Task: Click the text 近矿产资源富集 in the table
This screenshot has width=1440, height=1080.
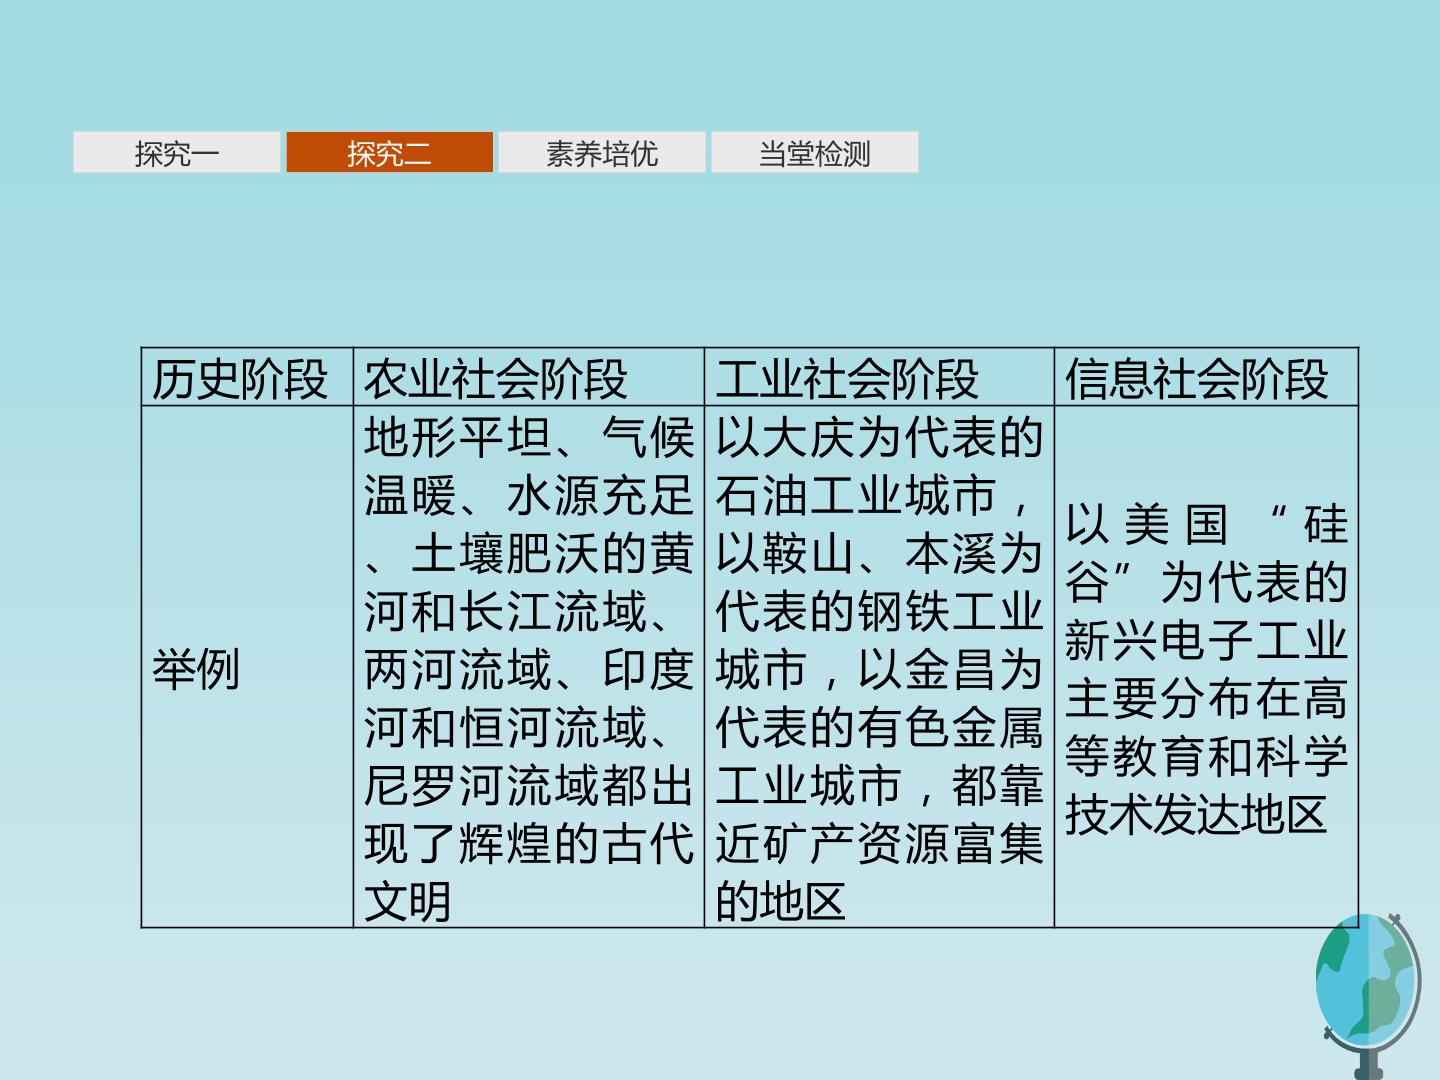Action: tap(879, 844)
